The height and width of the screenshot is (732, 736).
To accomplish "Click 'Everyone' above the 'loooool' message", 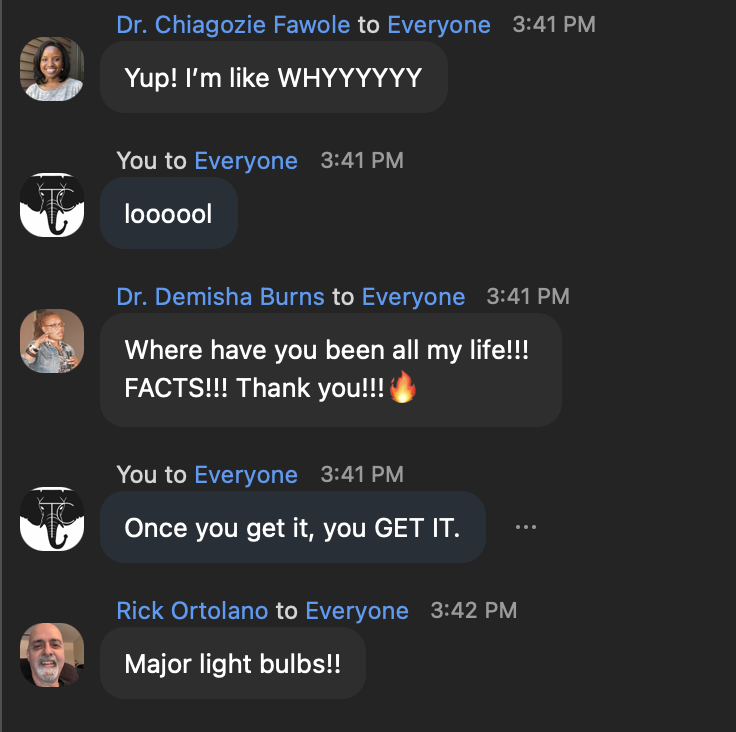I will (246, 161).
